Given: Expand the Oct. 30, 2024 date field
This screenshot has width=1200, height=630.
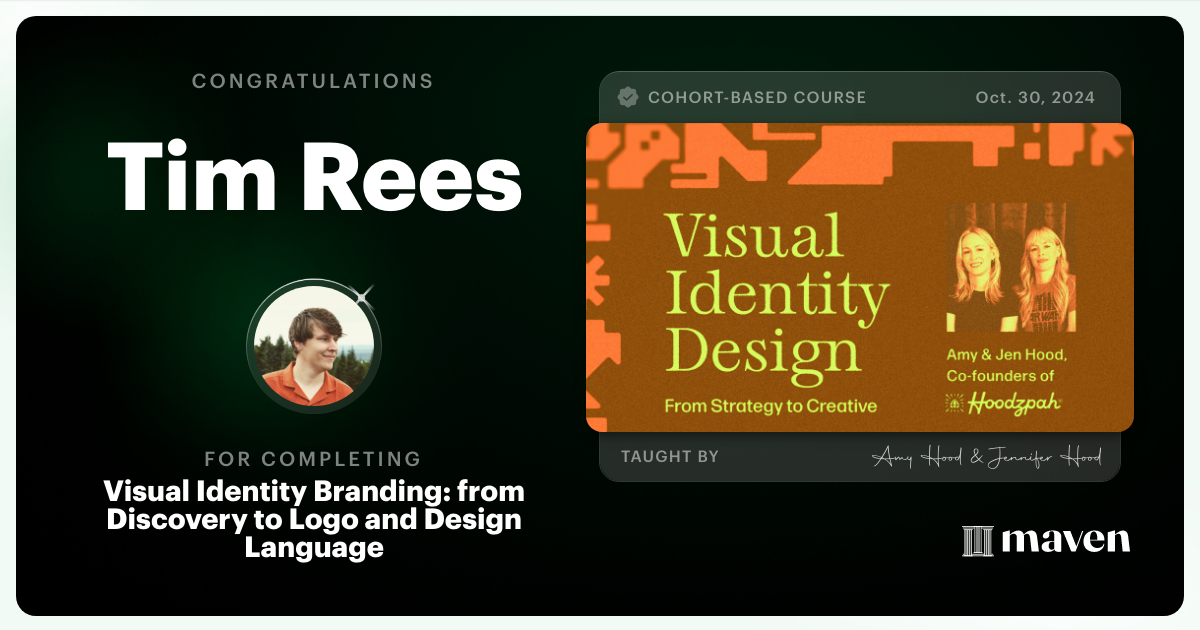Looking at the screenshot, I should click(x=1035, y=97).
